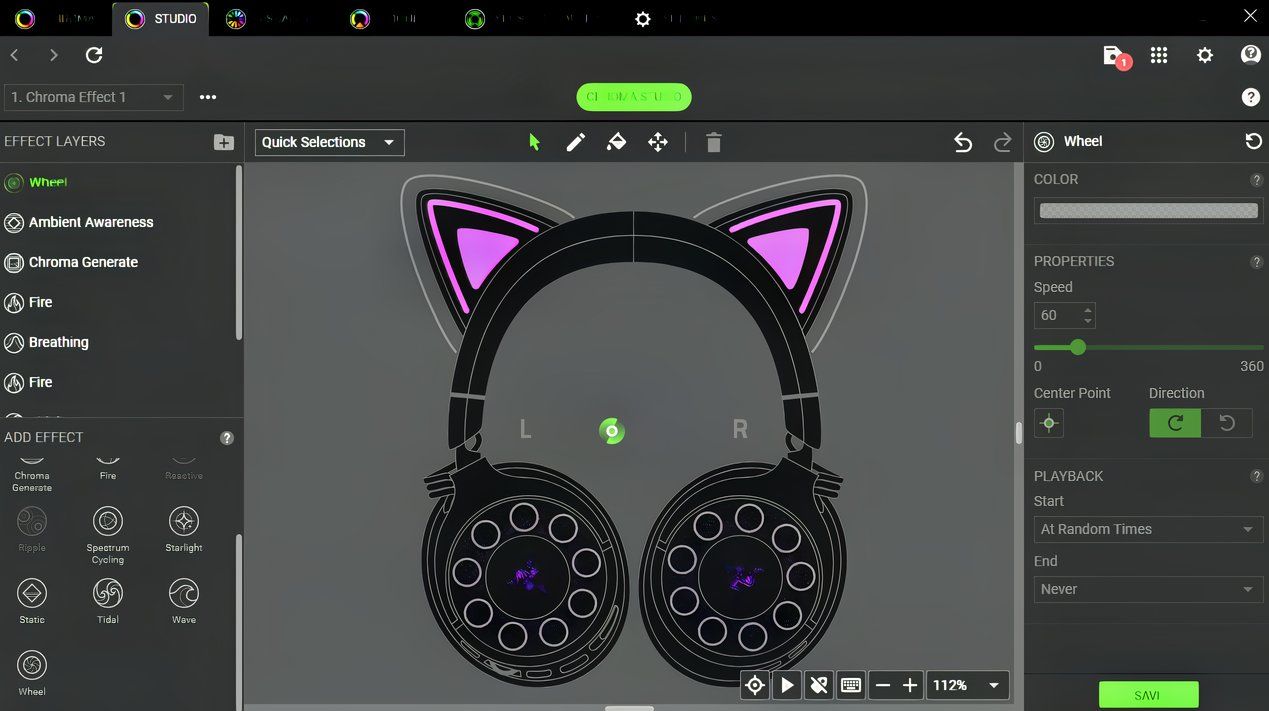Select the Paint Bucket fill tool
Image resolution: width=1269 pixels, height=711 pixels.
616,142
